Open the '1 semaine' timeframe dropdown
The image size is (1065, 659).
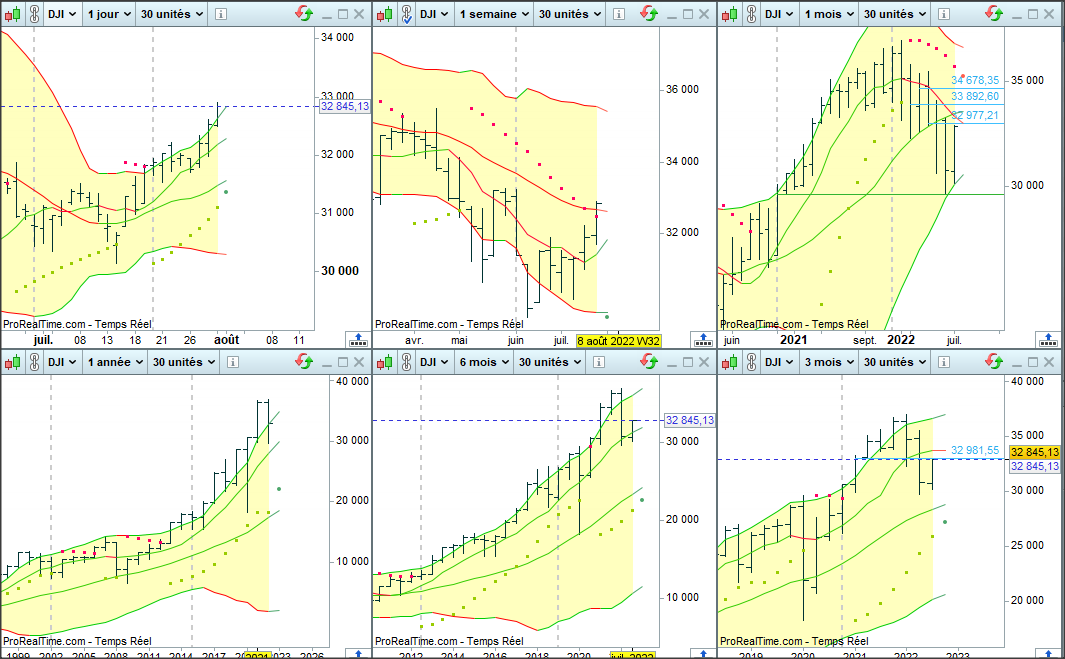click(x=493, y=14)
